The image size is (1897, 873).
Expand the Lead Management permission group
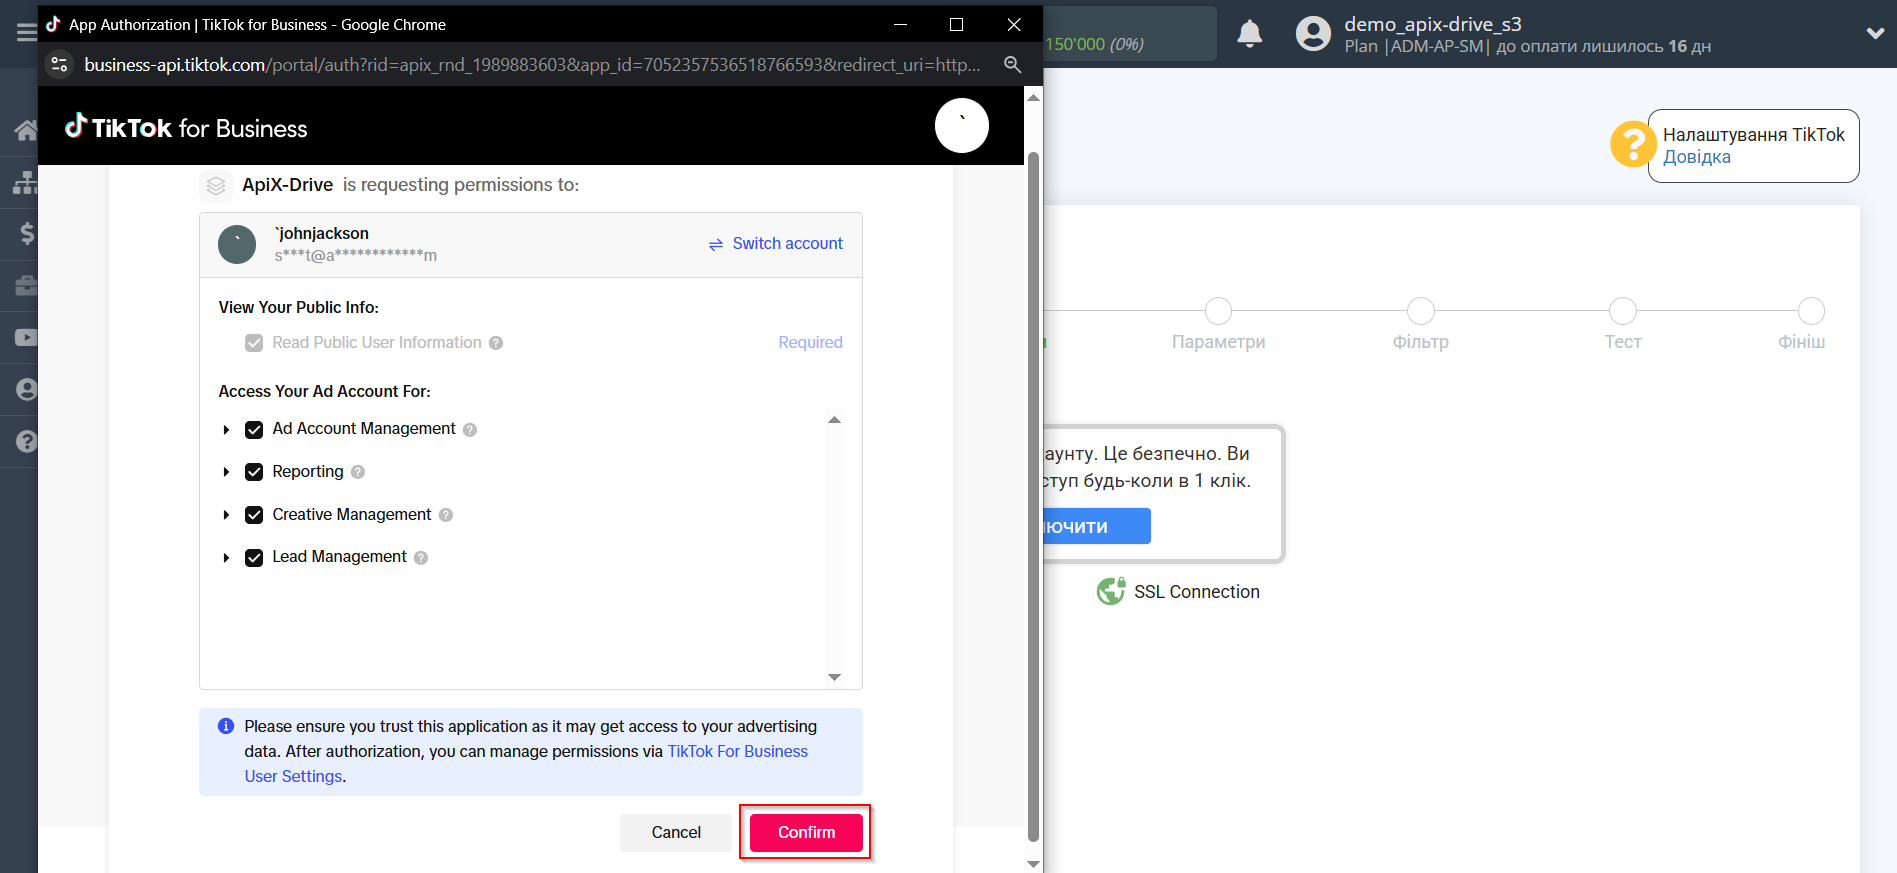point(226,558)
